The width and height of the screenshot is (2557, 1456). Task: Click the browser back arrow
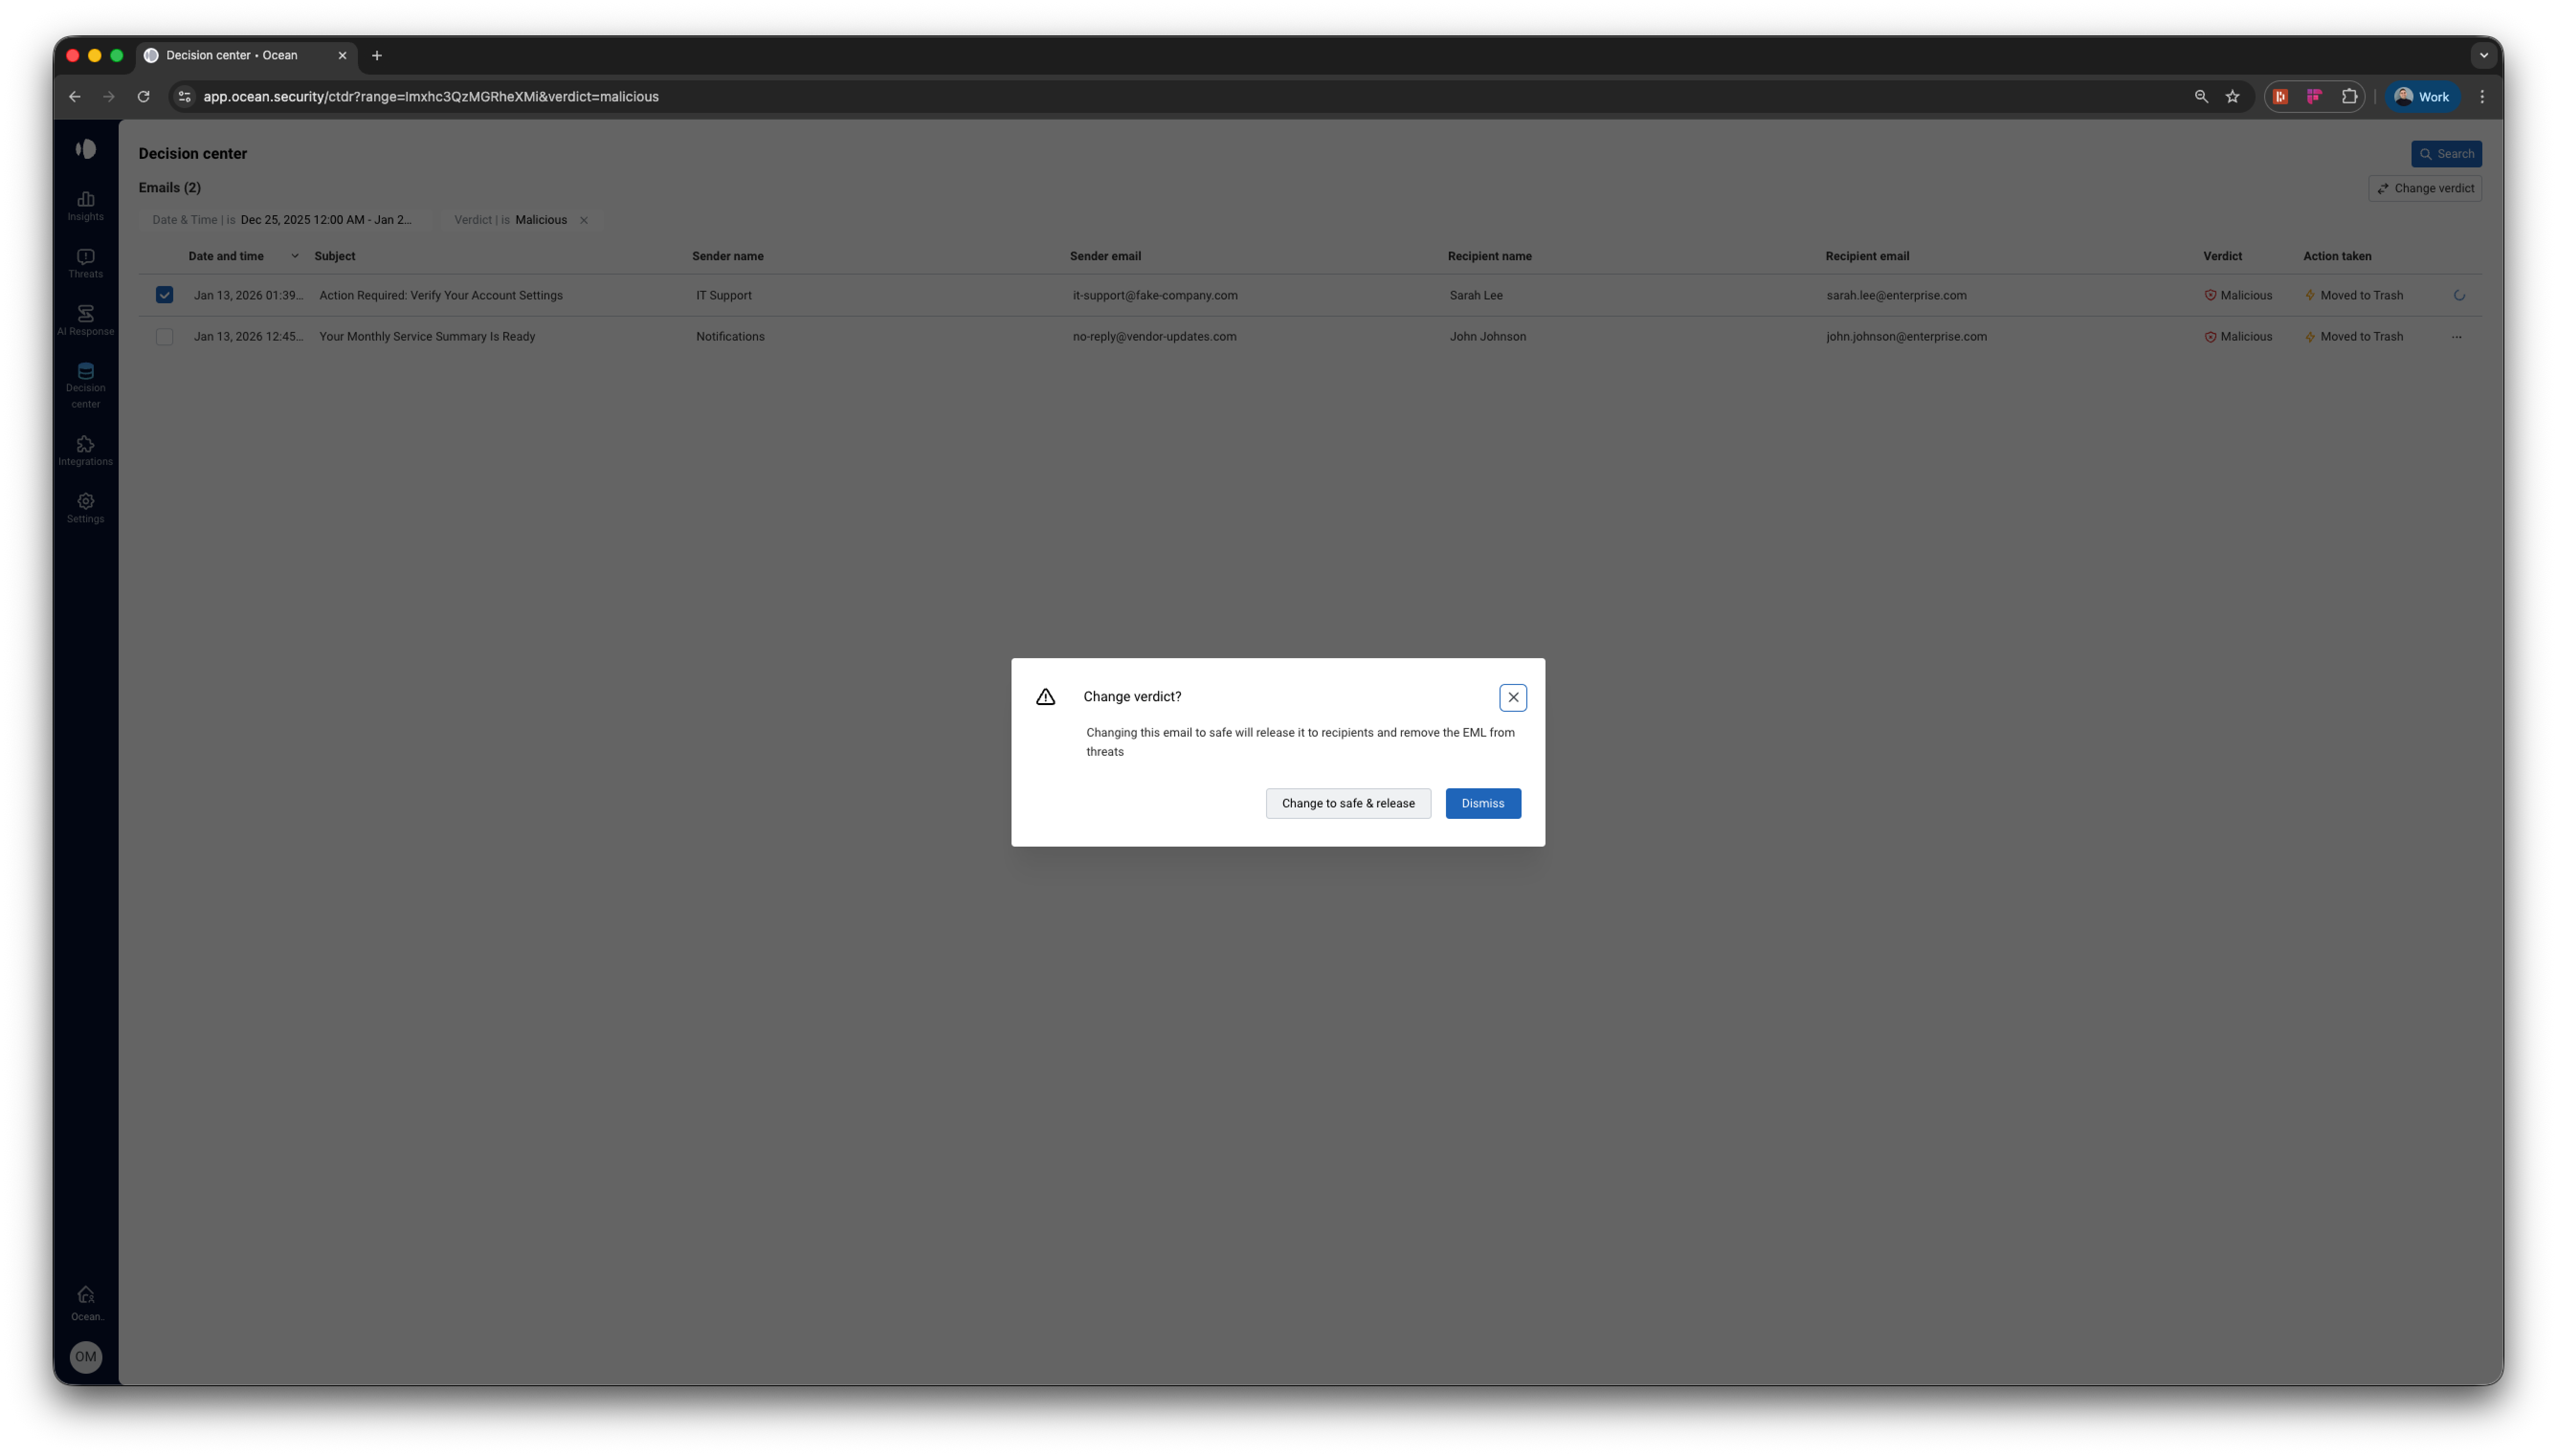click(x=75, y=97)
